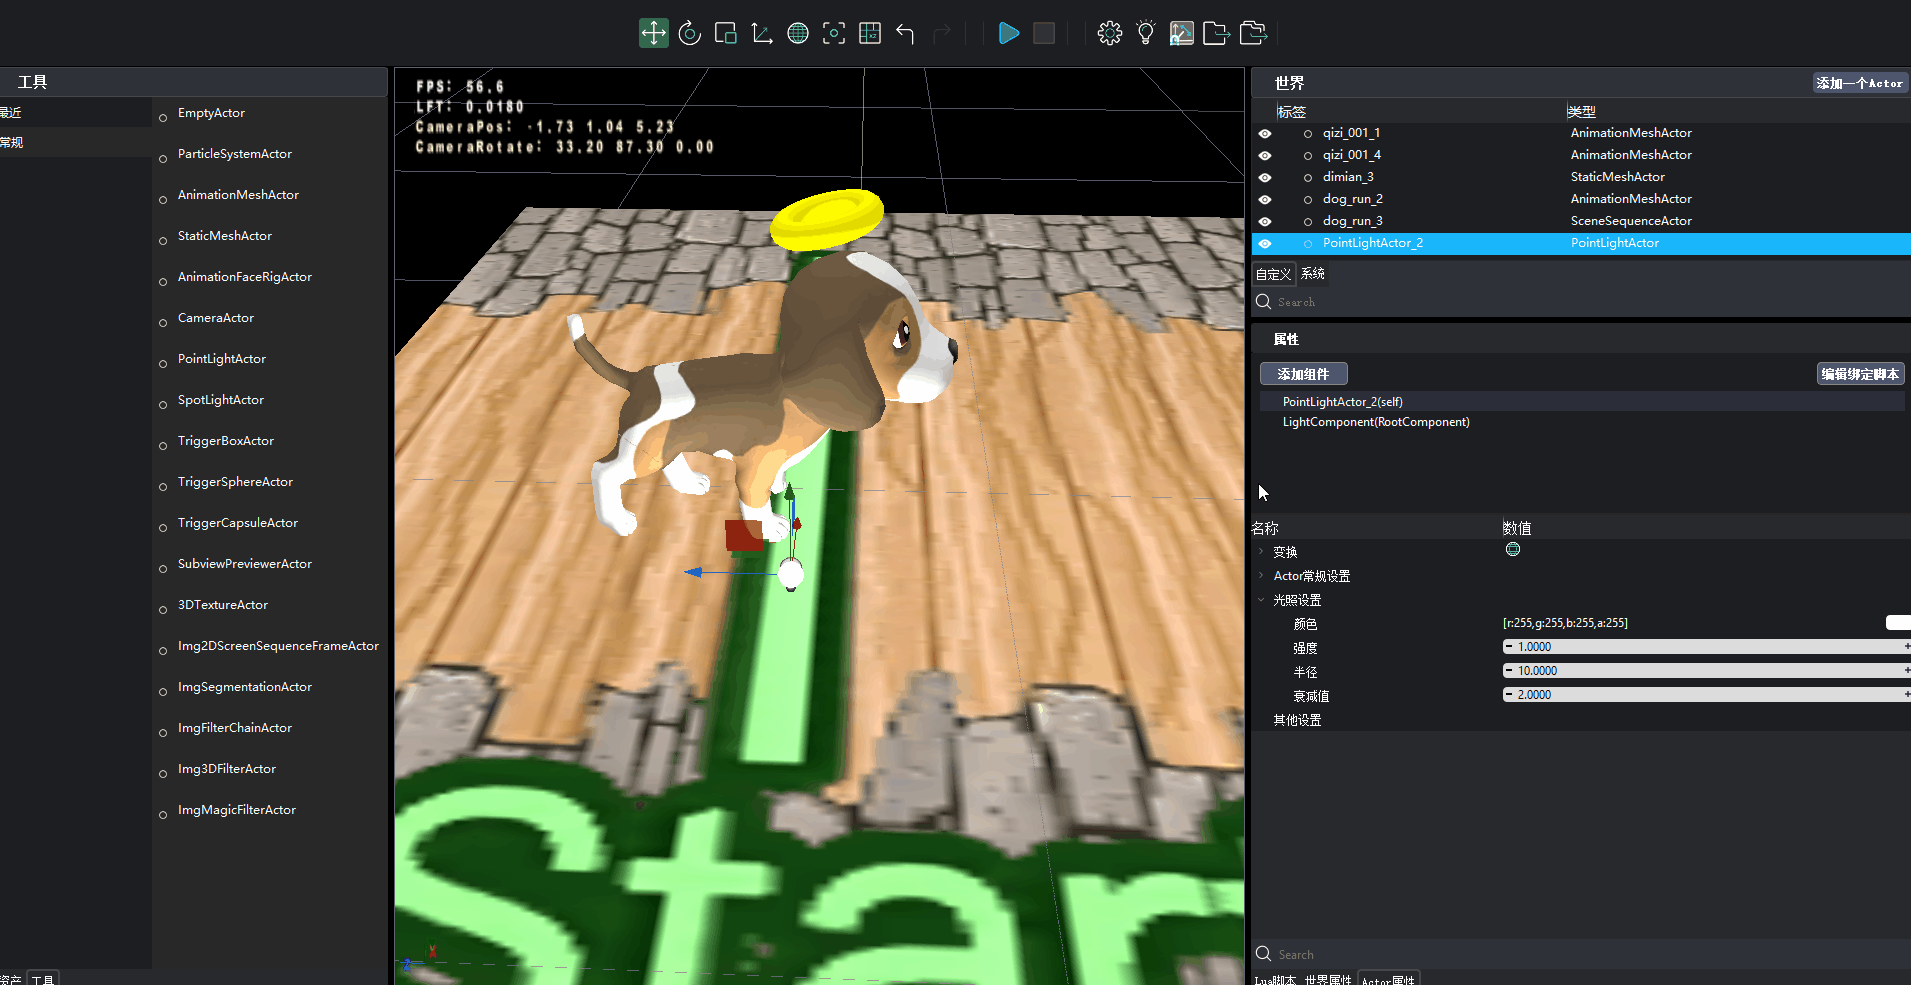Toggle visibility of dog_run_3
Viewport: 1911px width, 985px height.
(1265, 221)
